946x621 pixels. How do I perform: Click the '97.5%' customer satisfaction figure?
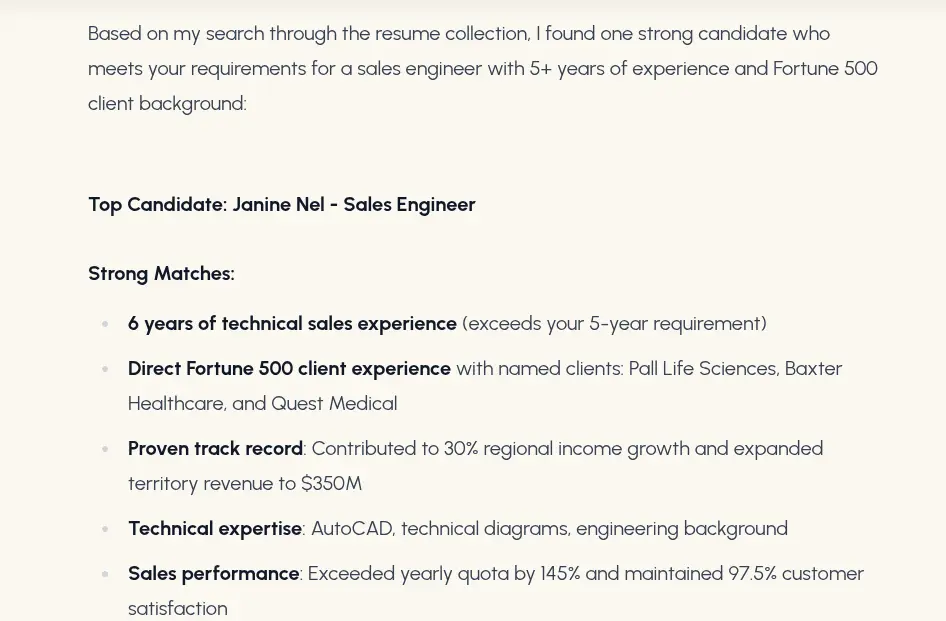point(752,573)
